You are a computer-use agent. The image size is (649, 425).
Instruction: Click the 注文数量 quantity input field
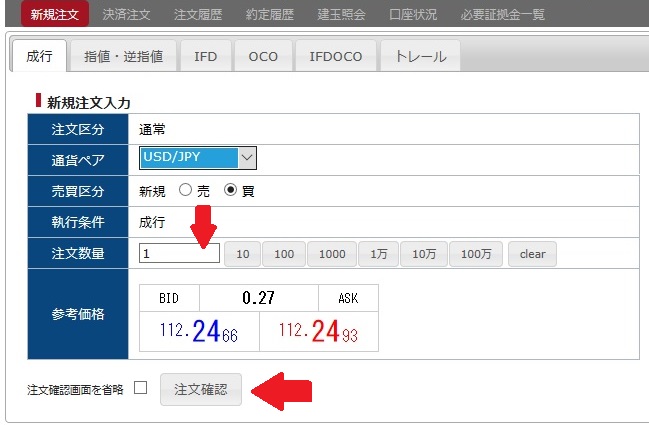click(179, 254)
